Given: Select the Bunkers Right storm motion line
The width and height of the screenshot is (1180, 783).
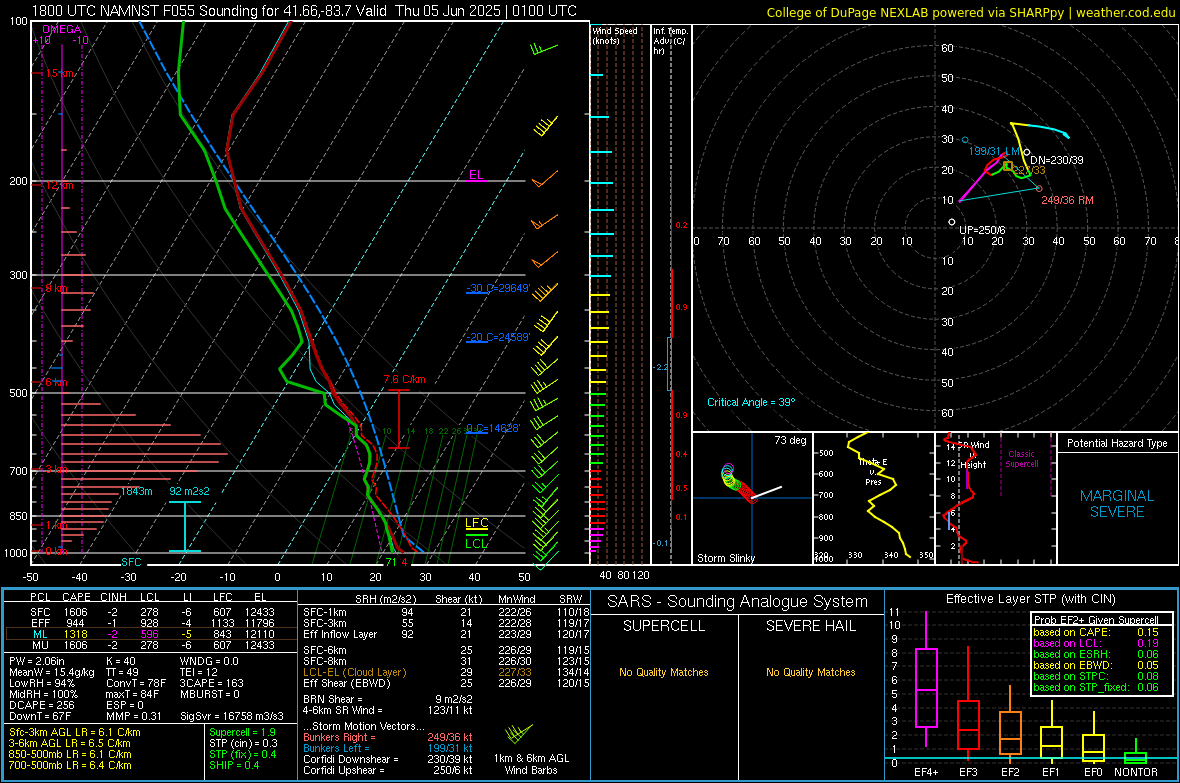Looking at the screenshot, I should coord(388,737).
